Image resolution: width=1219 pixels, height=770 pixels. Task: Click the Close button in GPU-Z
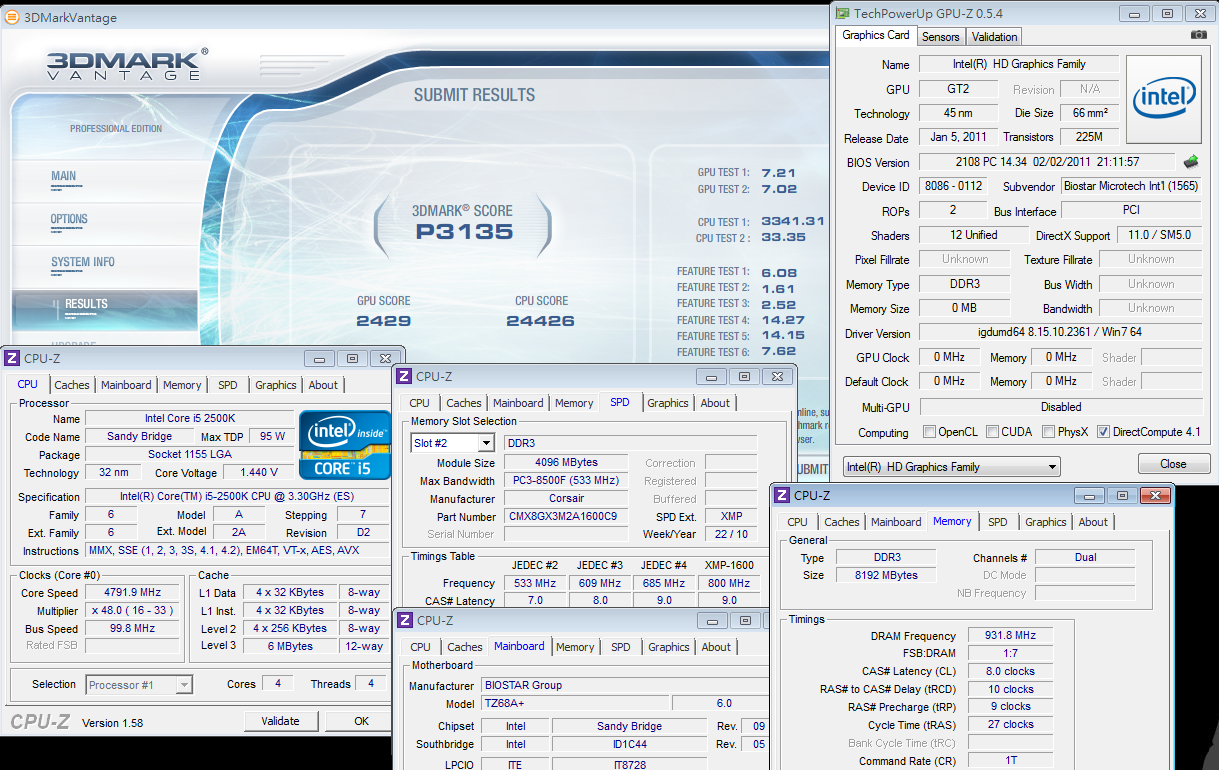click(1173, 464)
